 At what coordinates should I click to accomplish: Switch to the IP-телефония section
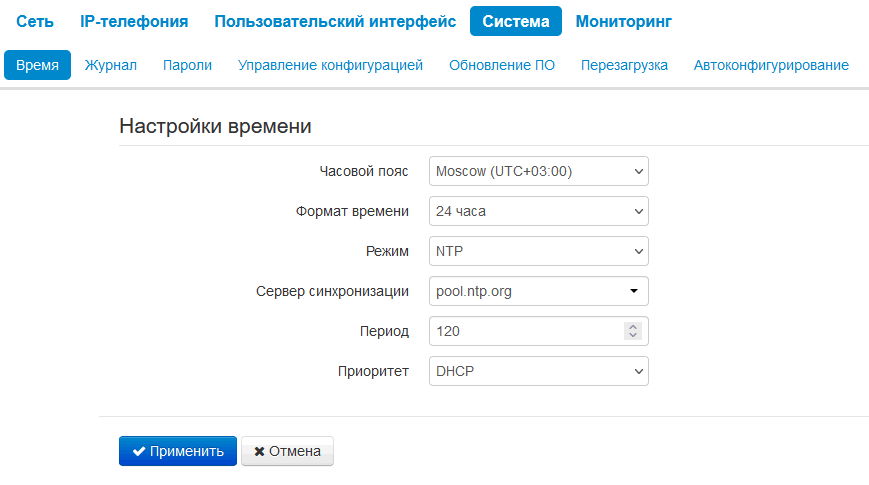[x=134, y=21]
